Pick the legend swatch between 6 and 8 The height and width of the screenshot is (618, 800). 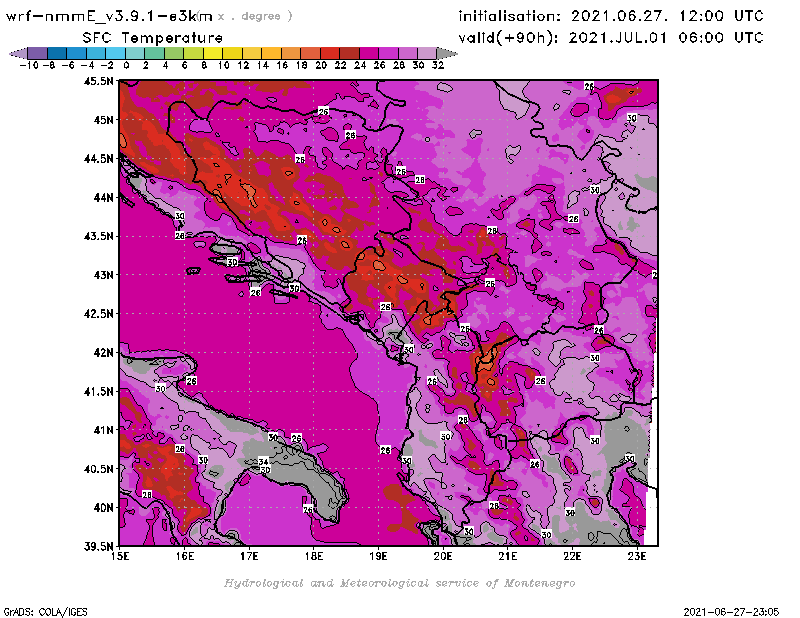[193, 53]
